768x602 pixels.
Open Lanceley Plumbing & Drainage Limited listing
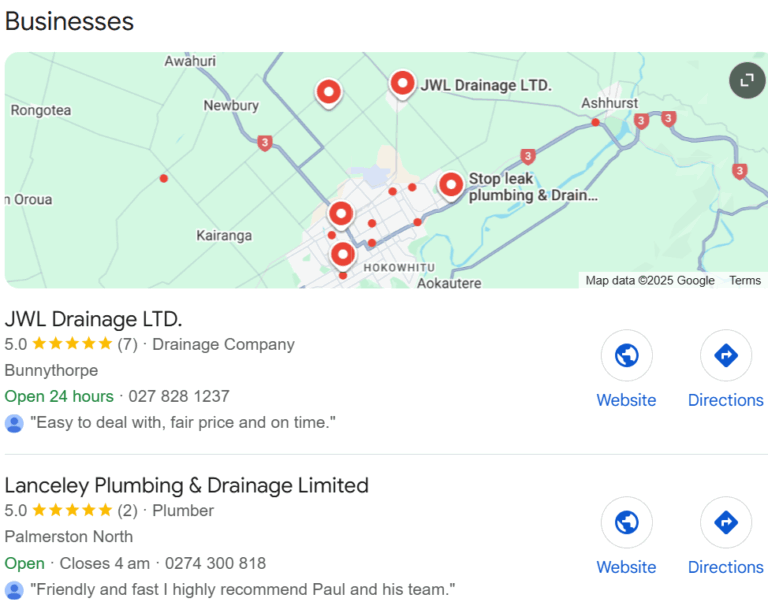point(187,486)
